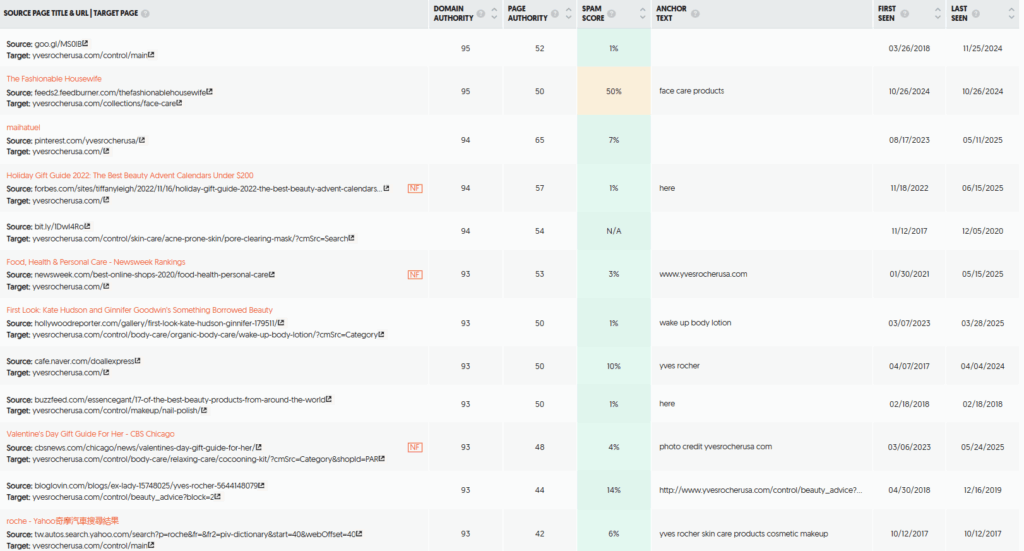The height and width of the screenshot is (551, 1024).
Task: Open the Spam Score help tooltip icon
Action: pyautogui.click(x=611, y=14)
